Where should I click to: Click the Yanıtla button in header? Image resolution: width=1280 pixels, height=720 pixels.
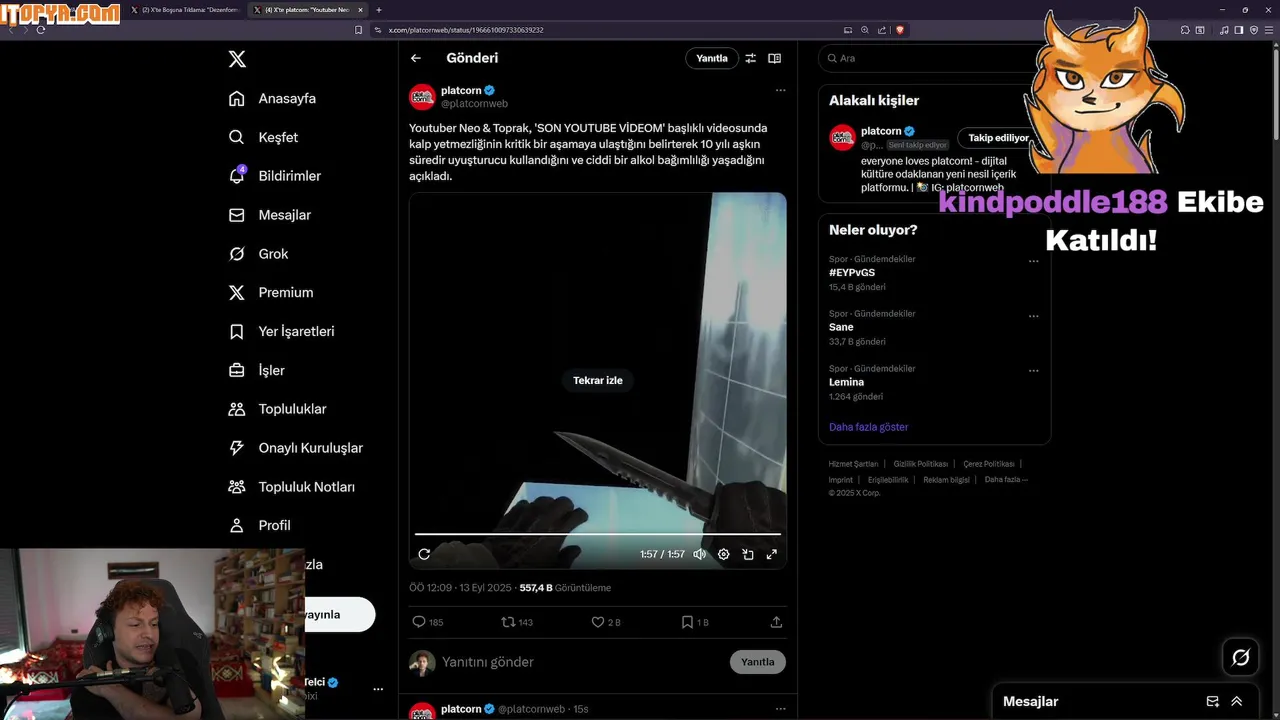pos(712,58)
